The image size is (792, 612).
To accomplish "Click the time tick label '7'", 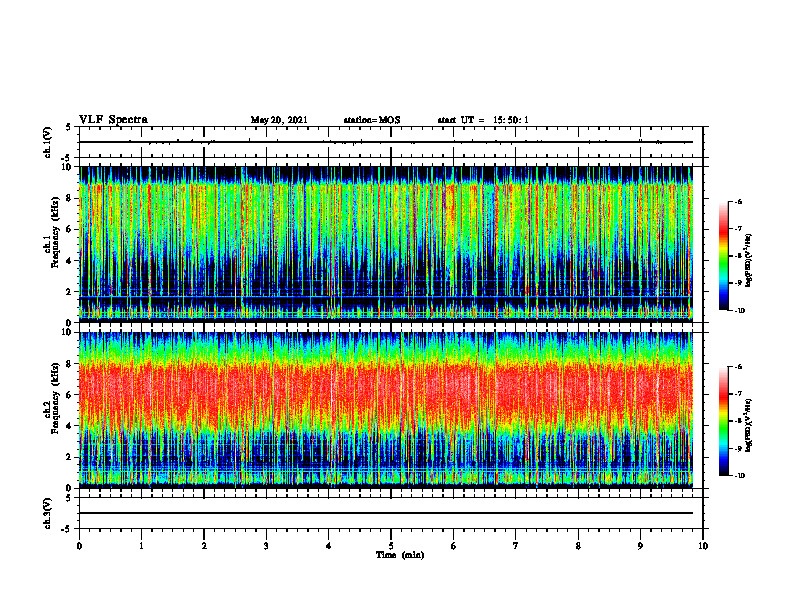I will (516, 546).
